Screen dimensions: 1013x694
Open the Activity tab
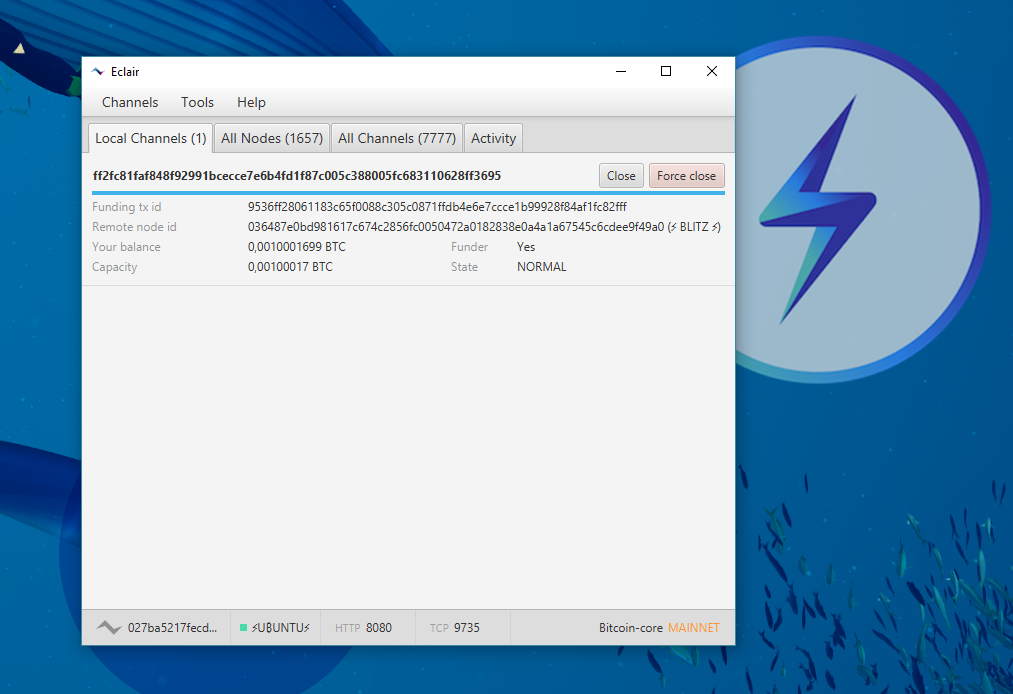pyautogui.click(x=494, y=138)
